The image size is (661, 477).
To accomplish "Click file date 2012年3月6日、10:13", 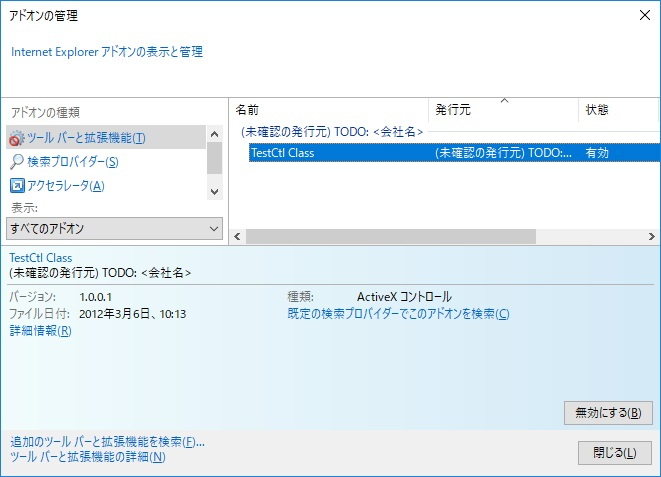I will click(x=132, y=314).
